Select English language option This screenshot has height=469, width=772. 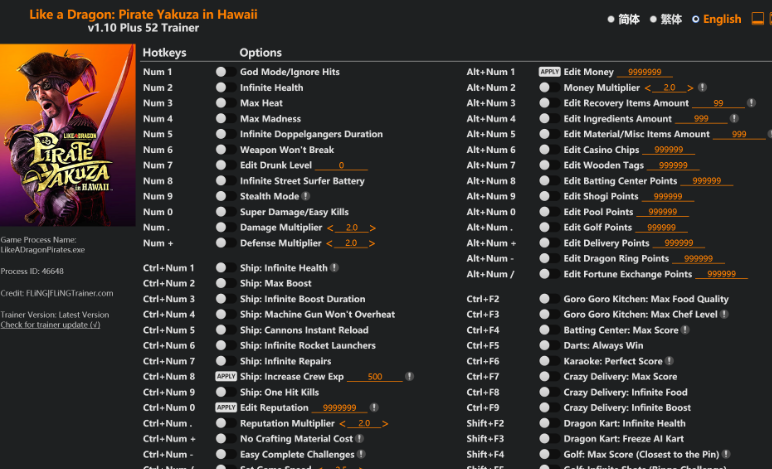pyautogui.click(x=716, y=19)
